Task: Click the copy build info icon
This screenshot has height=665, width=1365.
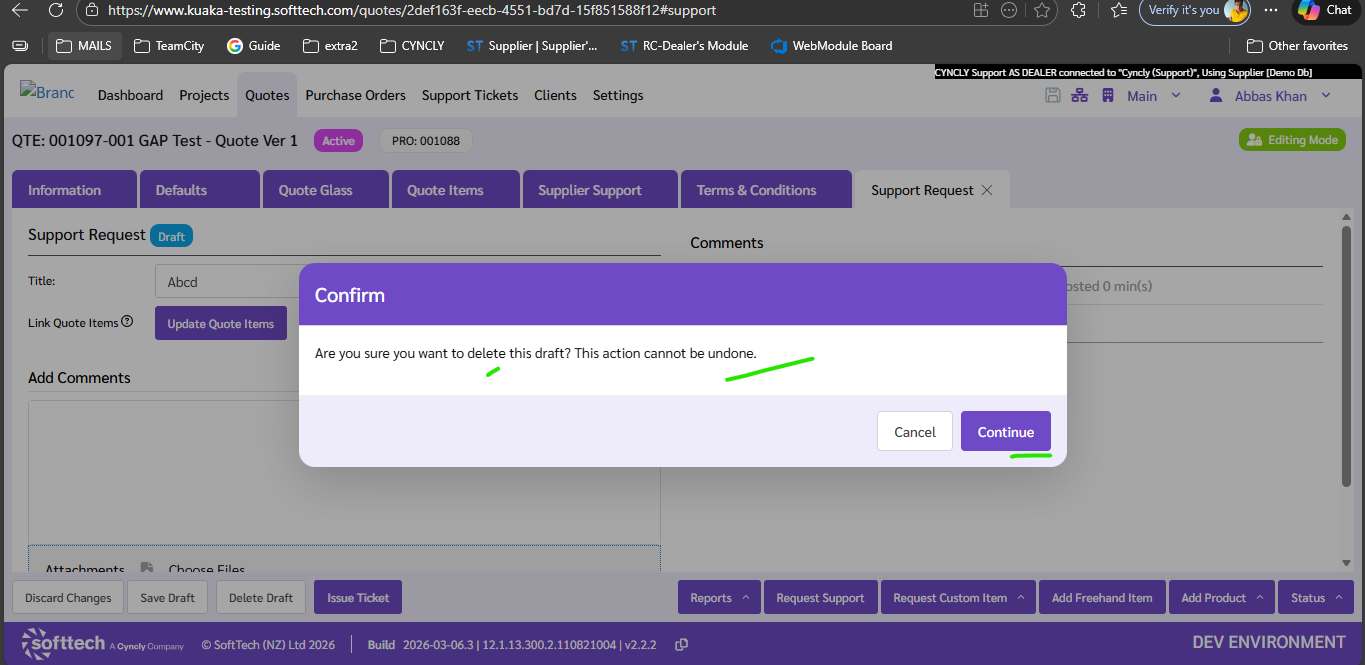Action: (681, 645)
